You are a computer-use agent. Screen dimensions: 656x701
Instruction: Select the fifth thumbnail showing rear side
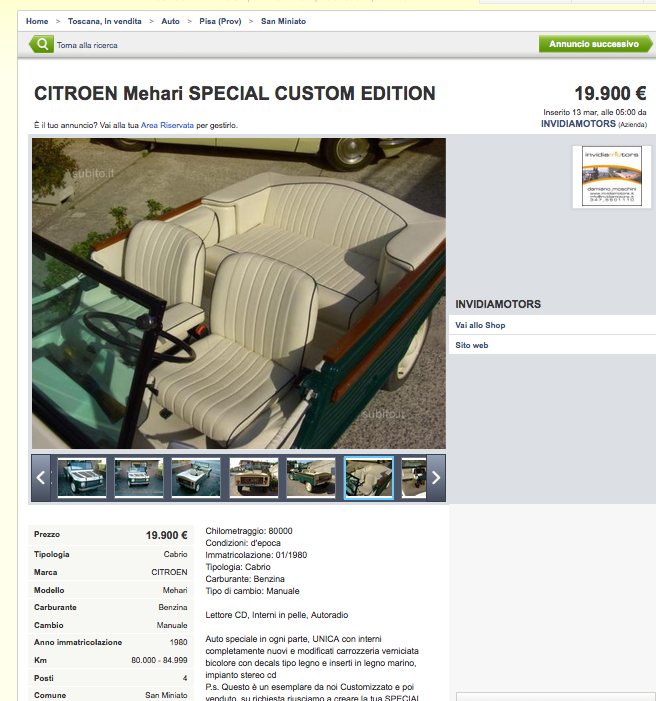(x=311, y=477)
